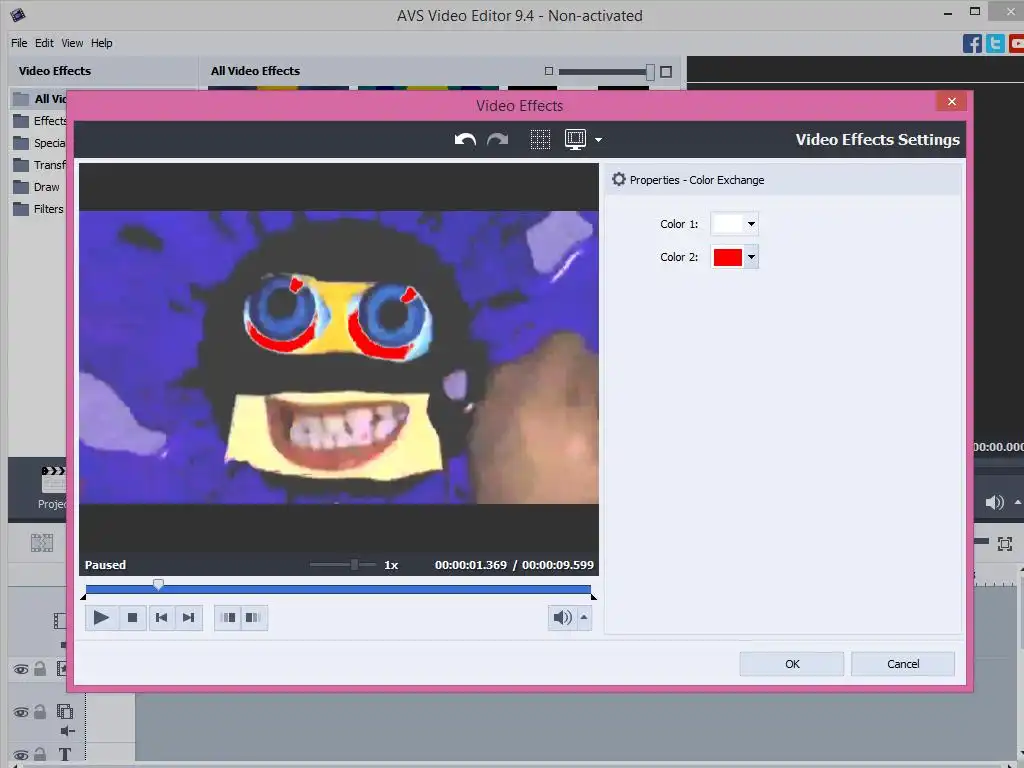Mute main window preview volume
Screen dimensions: 1024x768
pyautogui.click(x=994, y=502)
